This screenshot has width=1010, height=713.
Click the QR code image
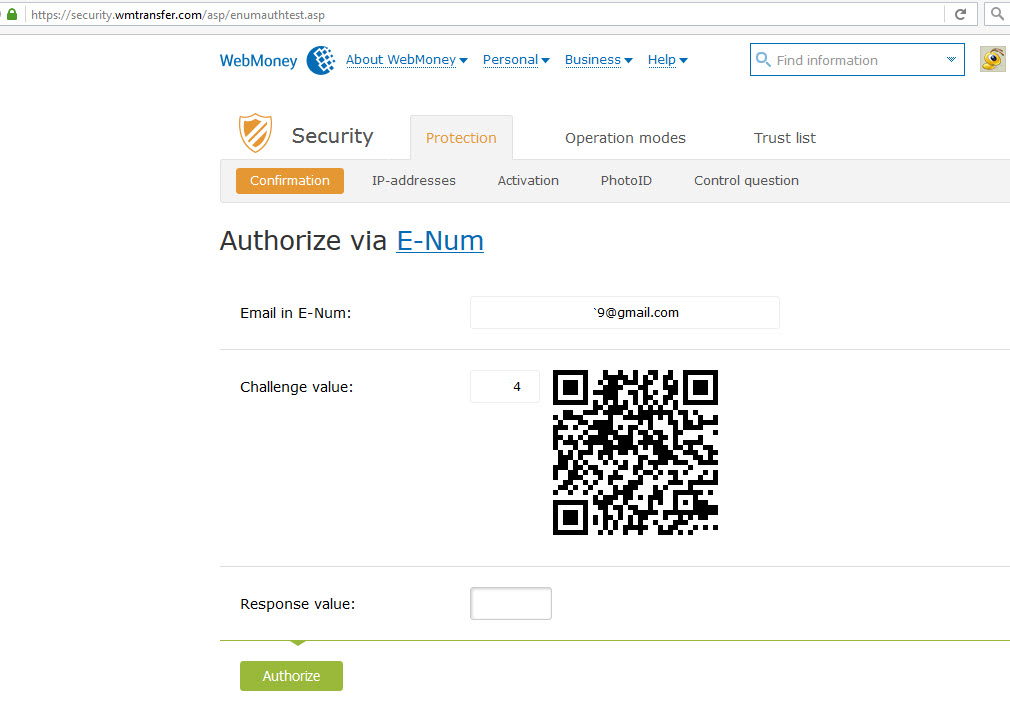[x=635, y=452]
